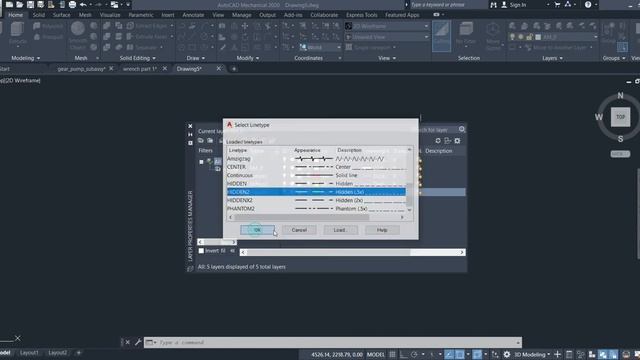Screen dimensions: 640x360
Task: Open the Parametric ribbon tab
Action: point(141,15)
